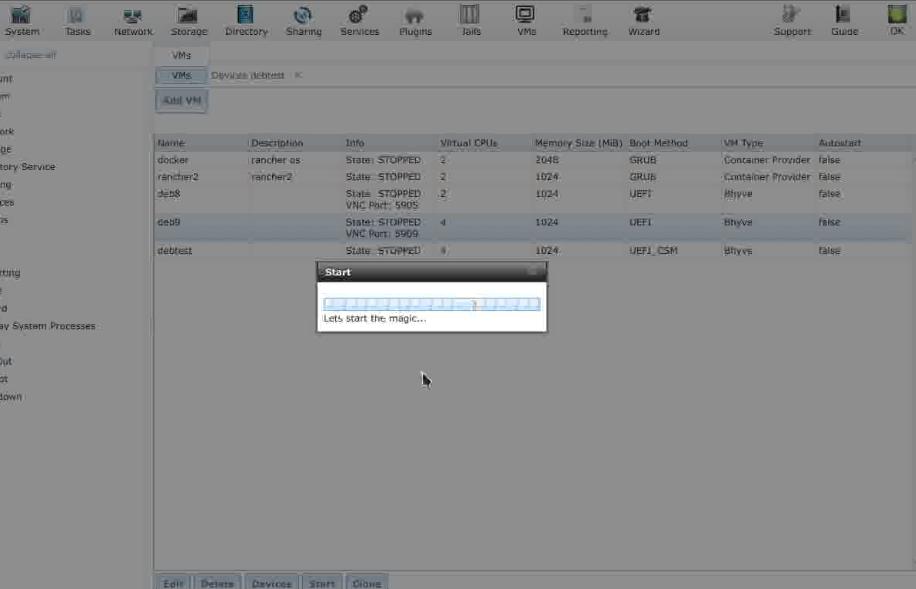Click the Add VM button
This screenshot has width=916, height=589.
click(182, 101)
